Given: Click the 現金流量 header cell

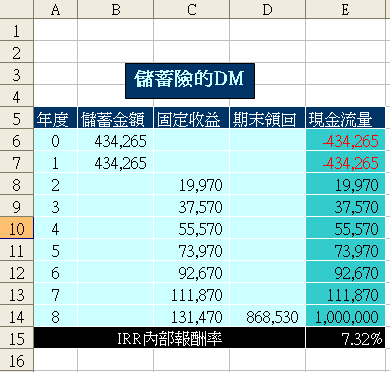Looking at the screenshot, I should click(345, 118).
